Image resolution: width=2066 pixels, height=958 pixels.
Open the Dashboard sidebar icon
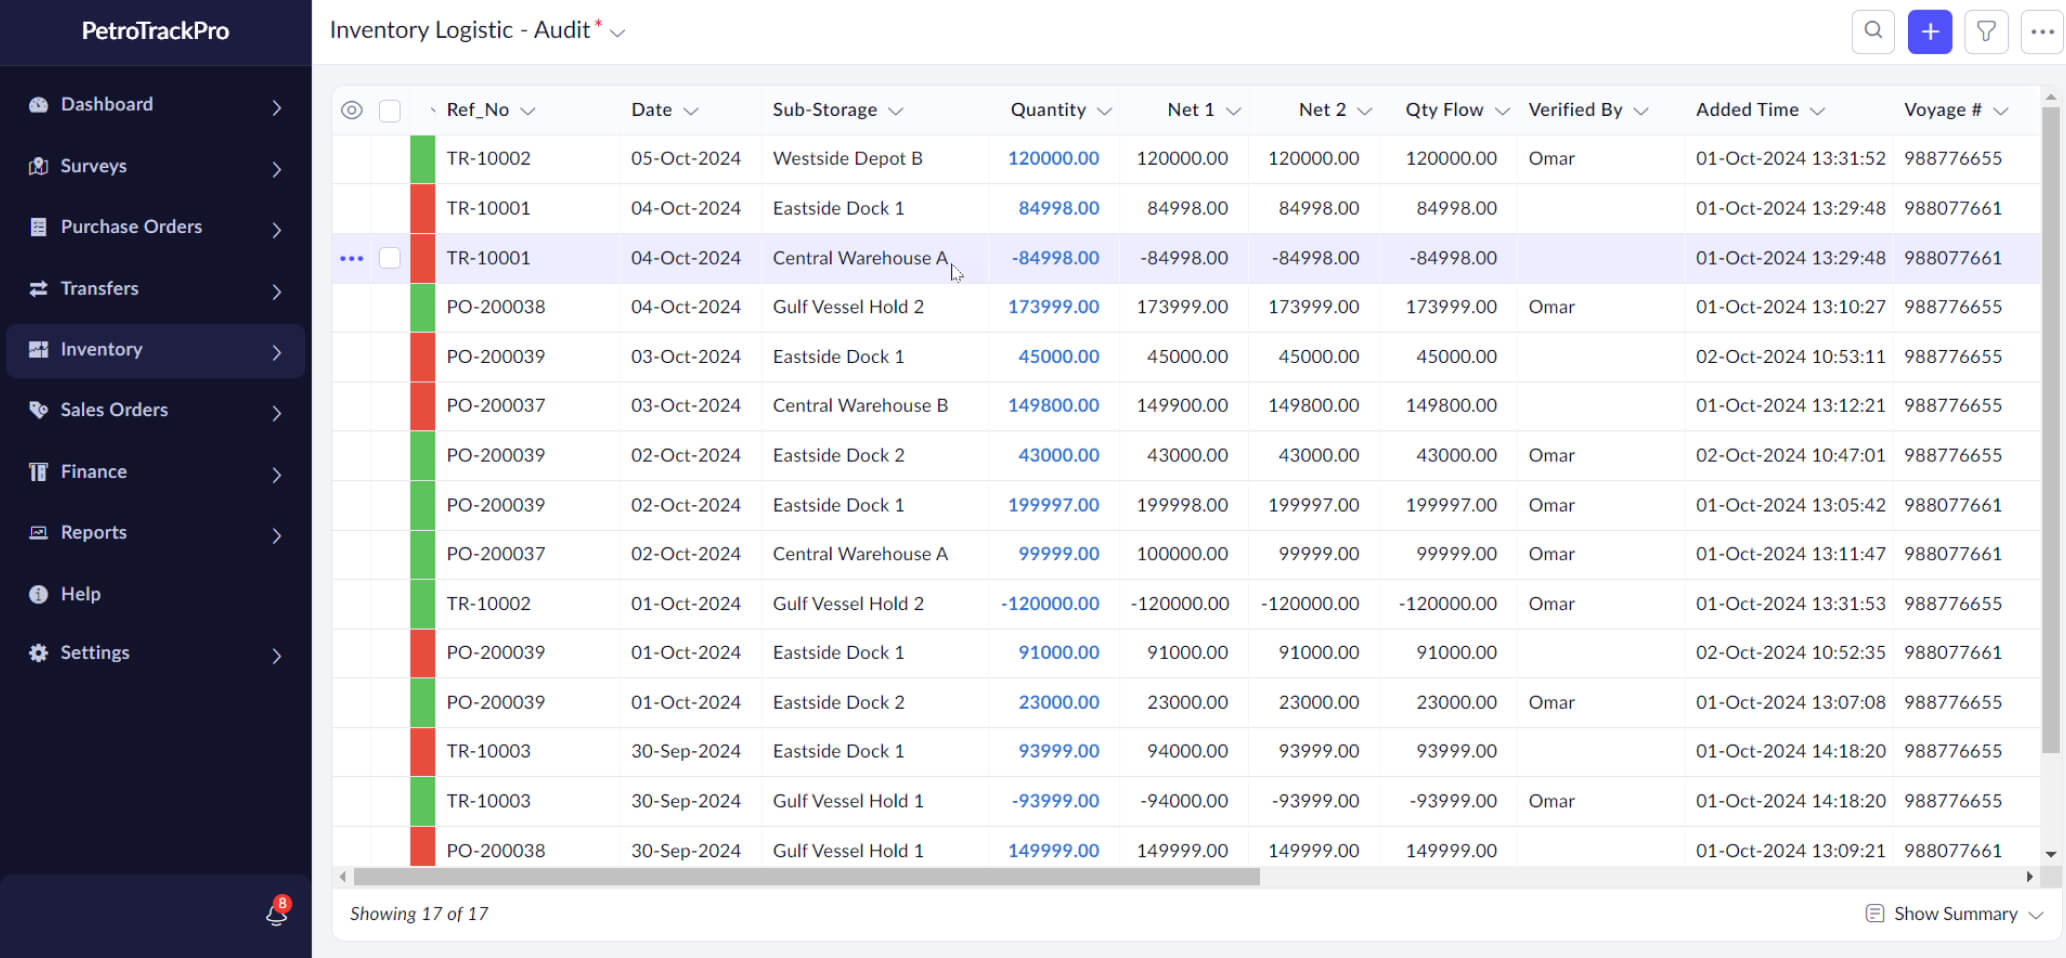38,104
